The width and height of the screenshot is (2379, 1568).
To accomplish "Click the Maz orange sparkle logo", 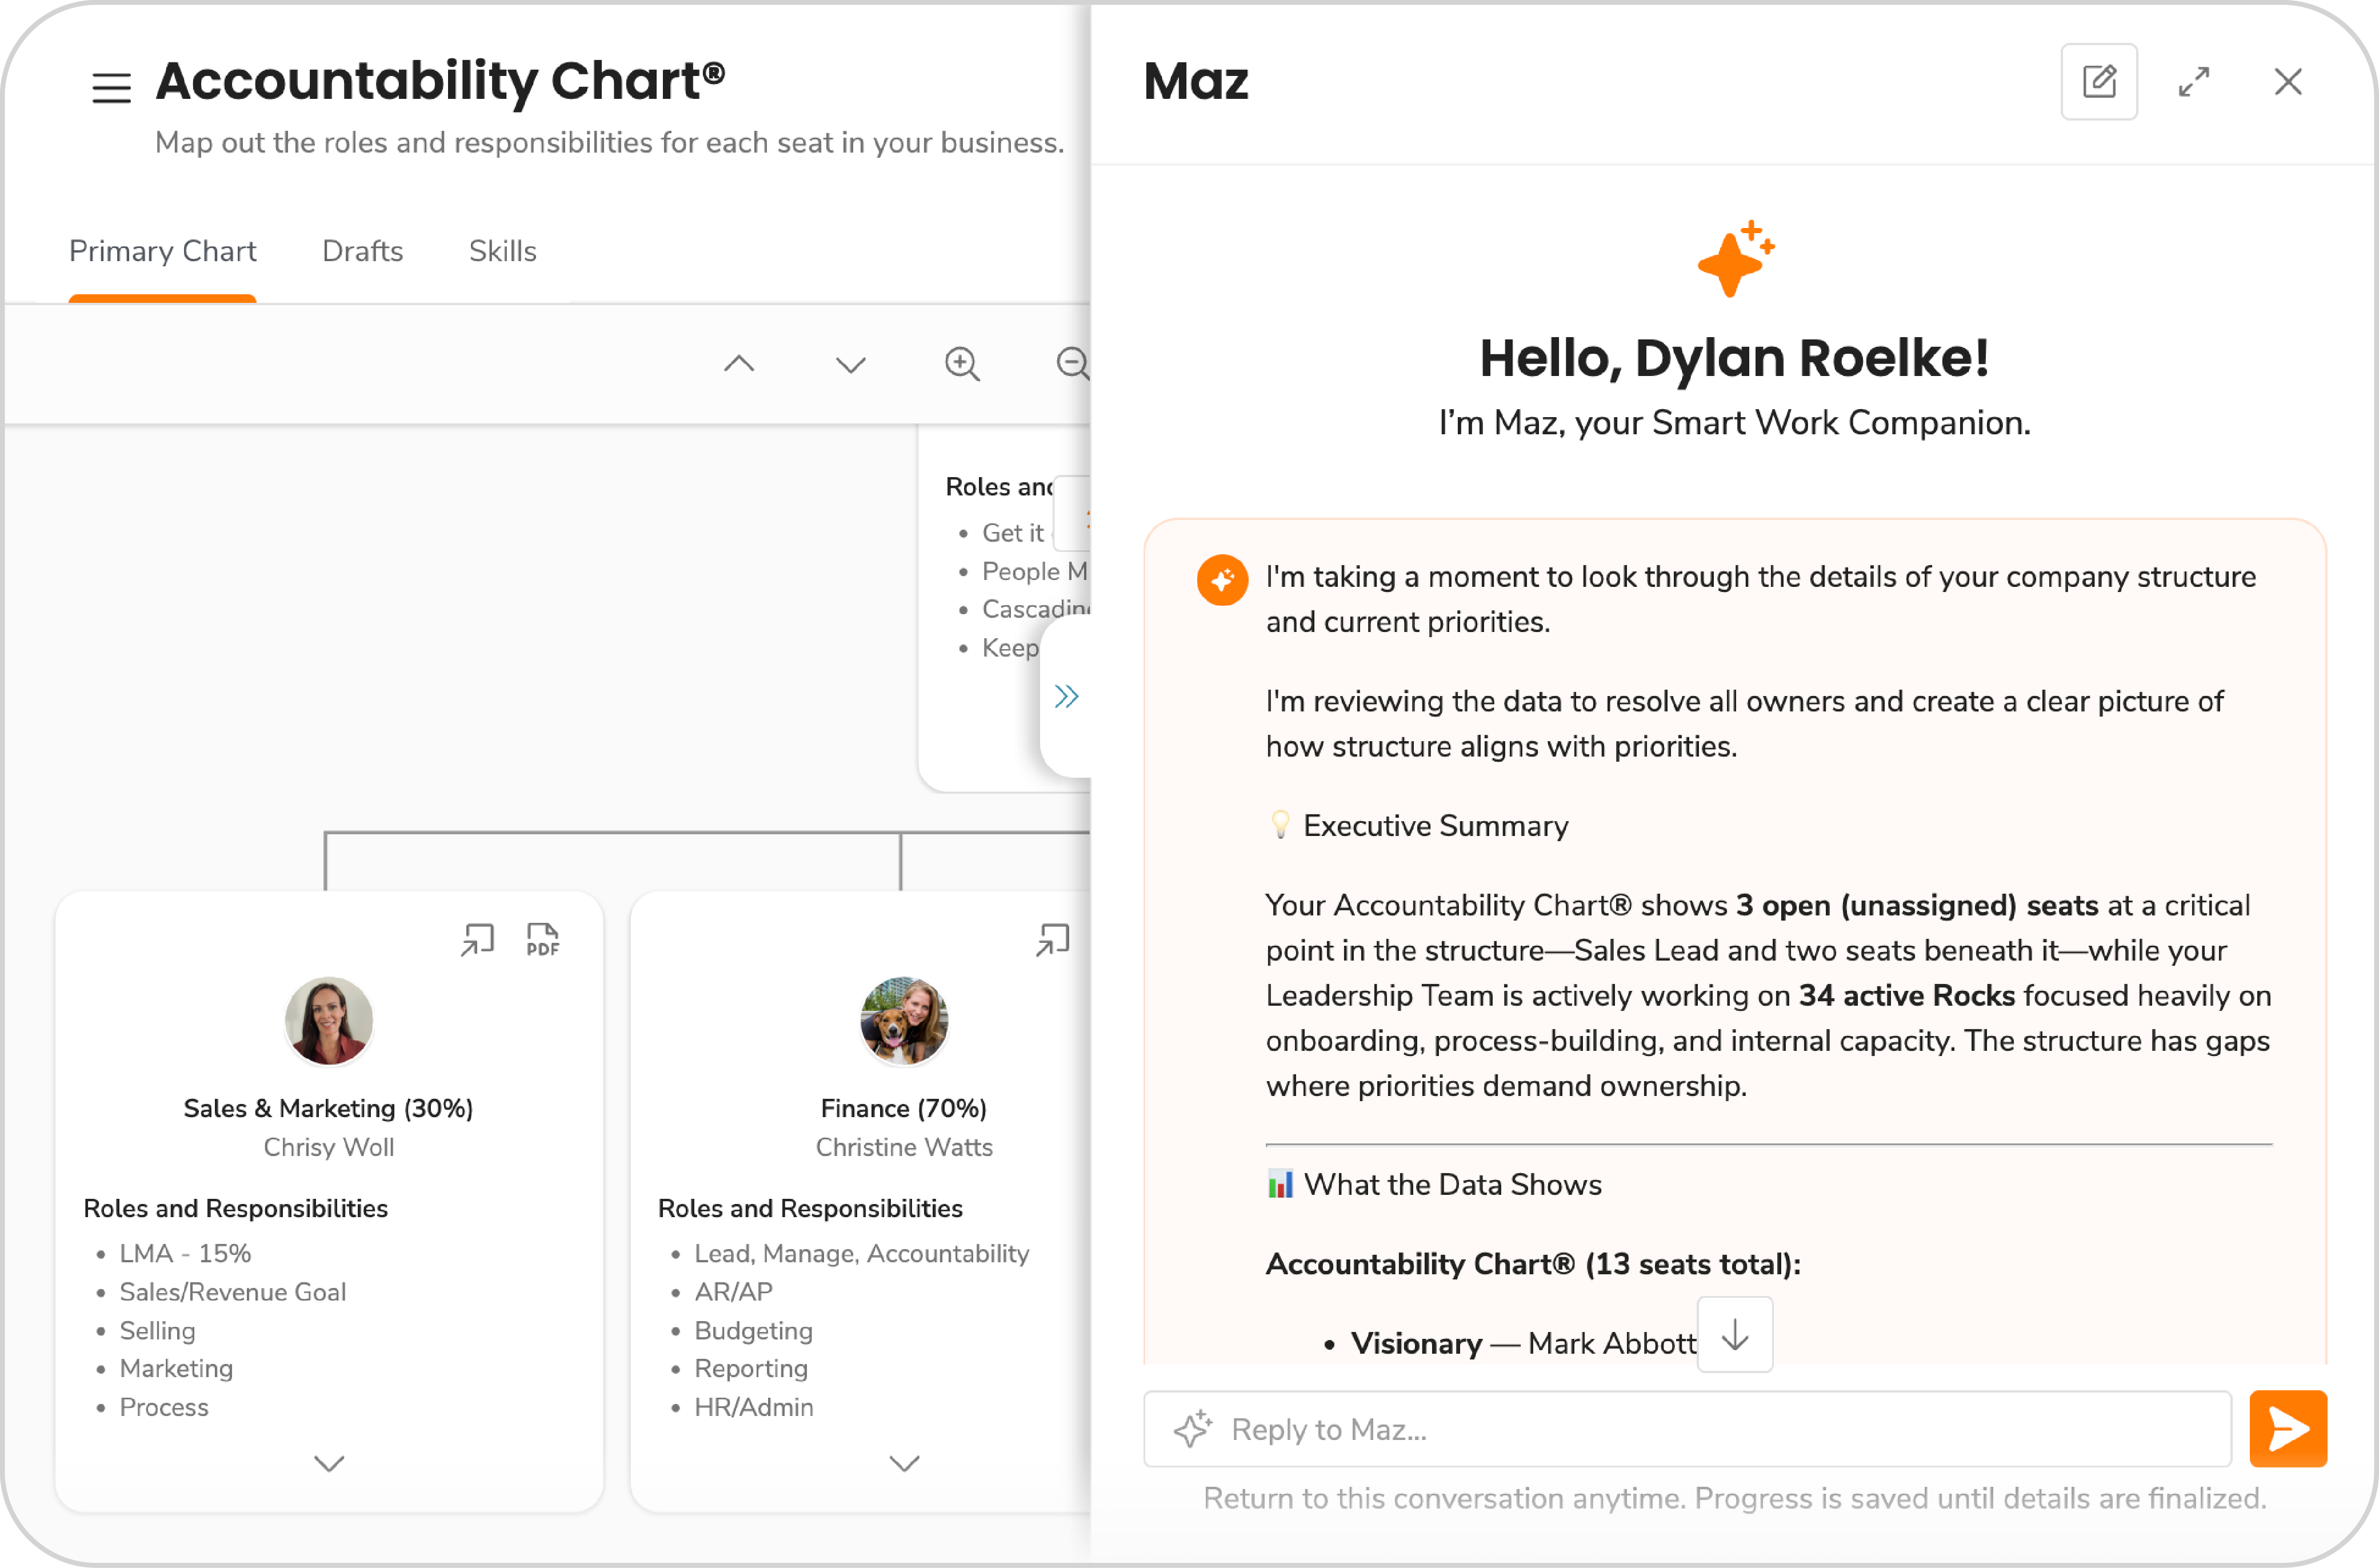I will click(x=1735, y=259).
